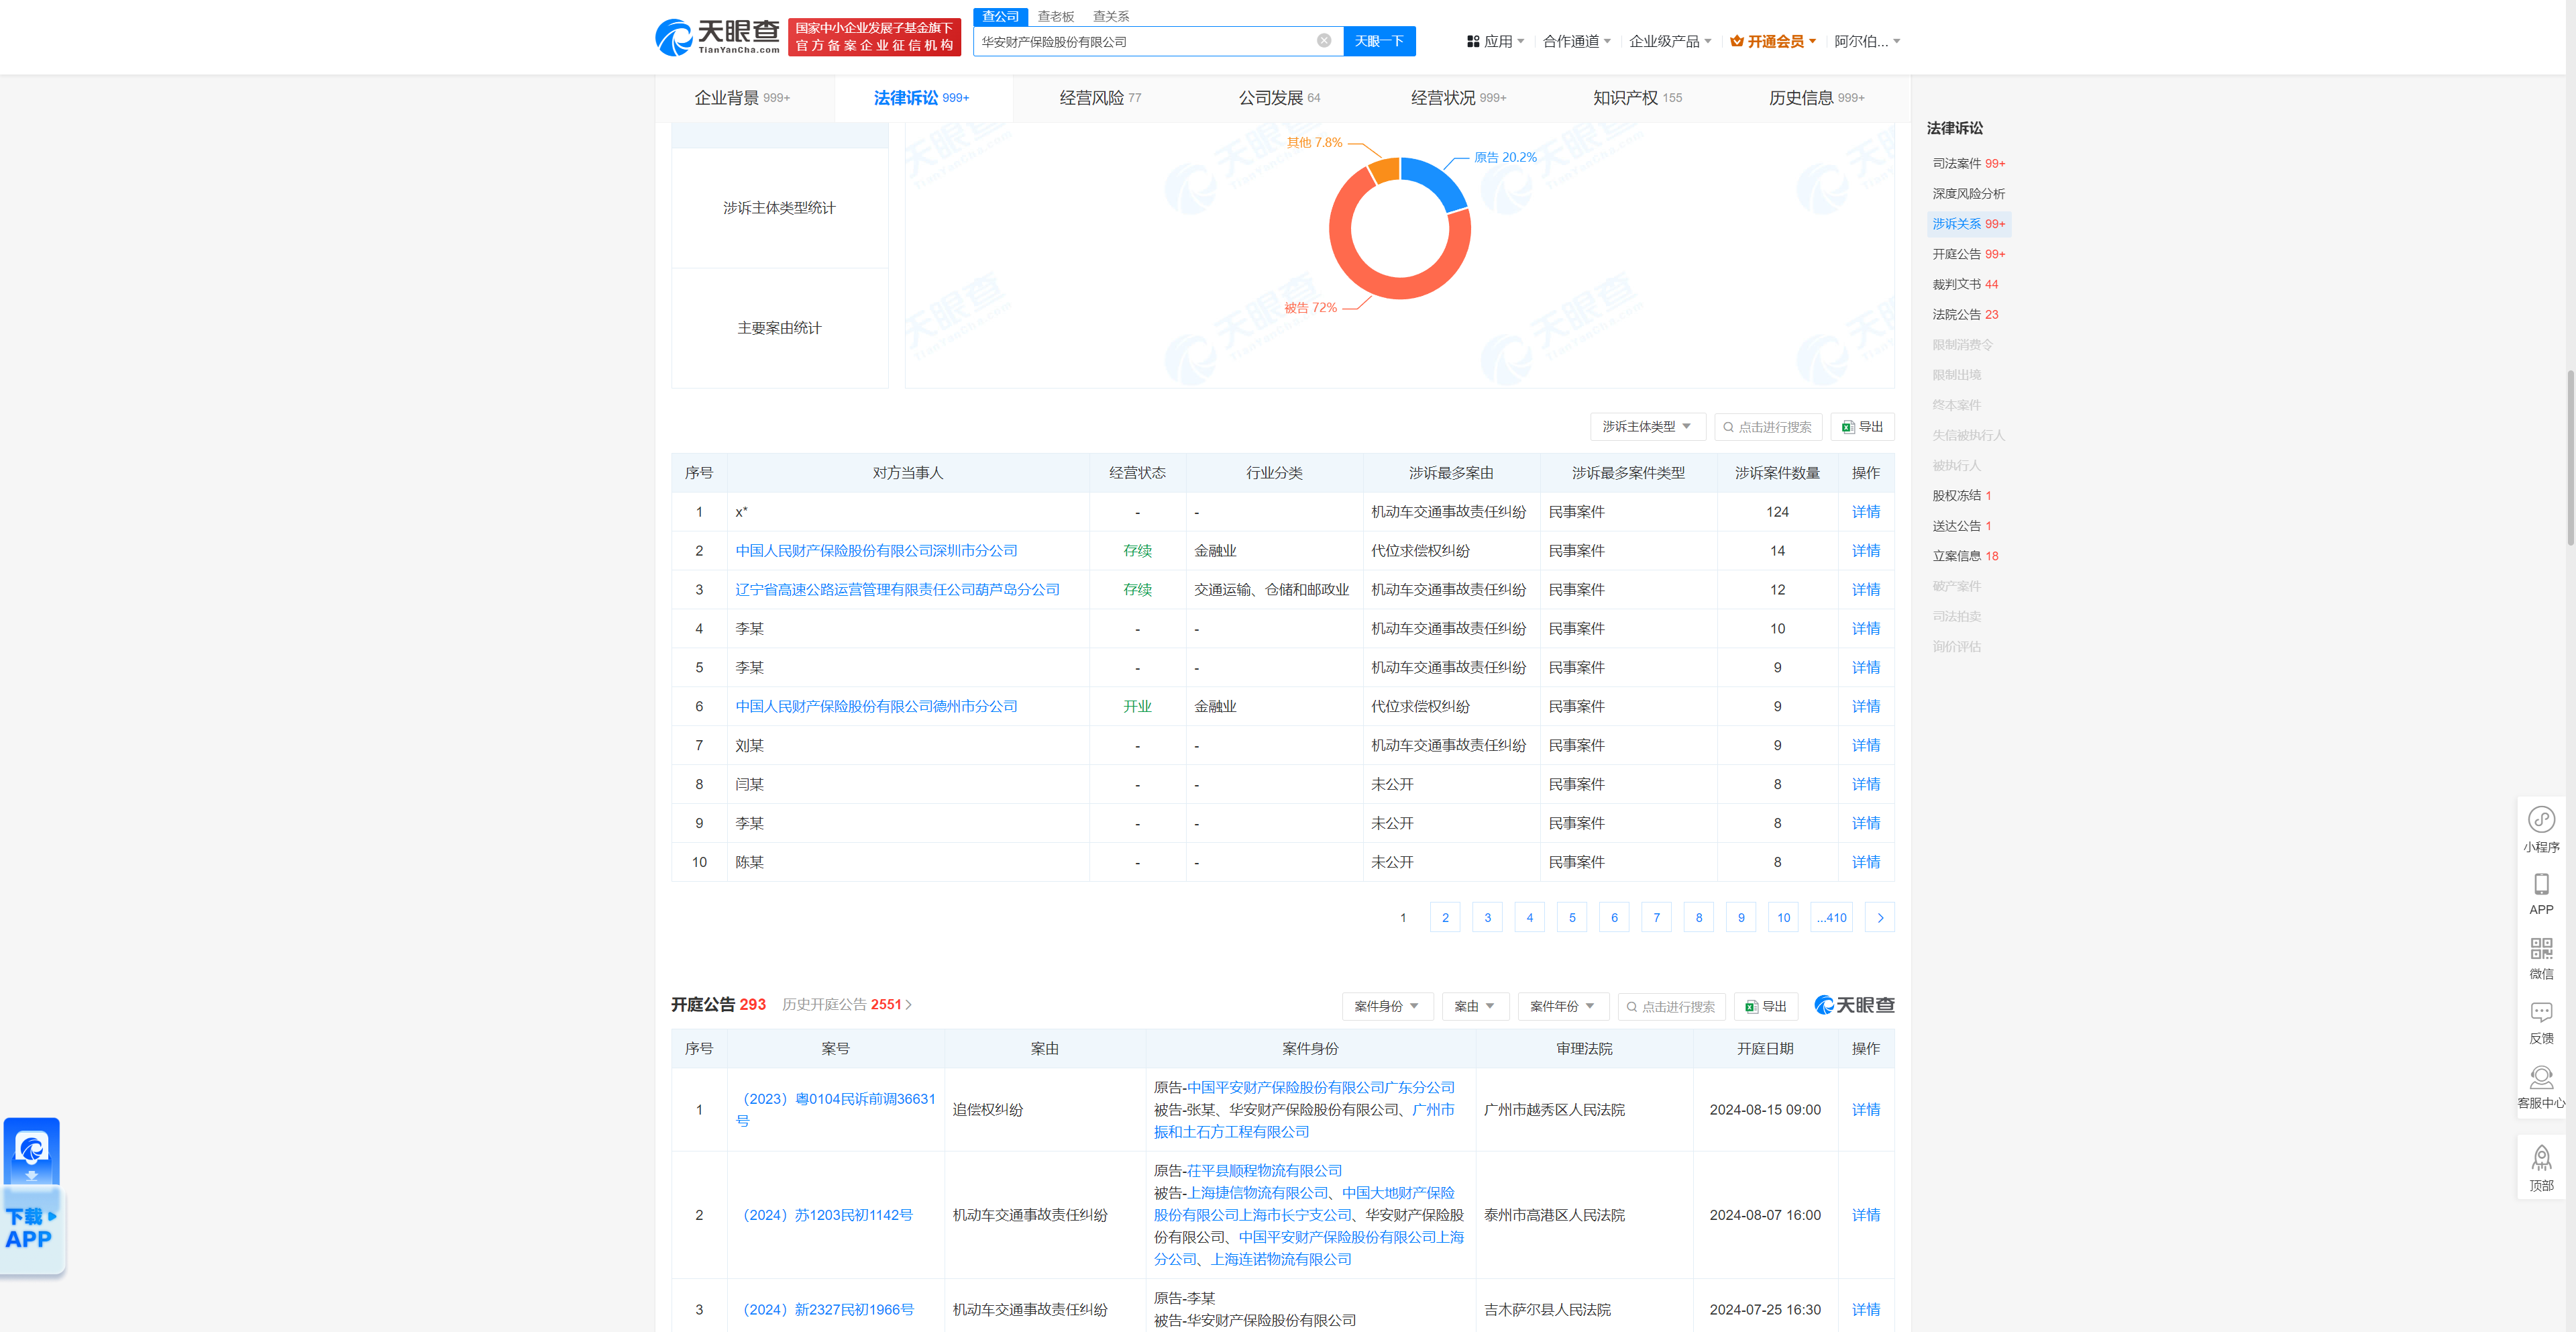This screenshot has height=1332, width=2576.
Task: Open the 反馈 feedback icon
Action: click(2541, 1013)
